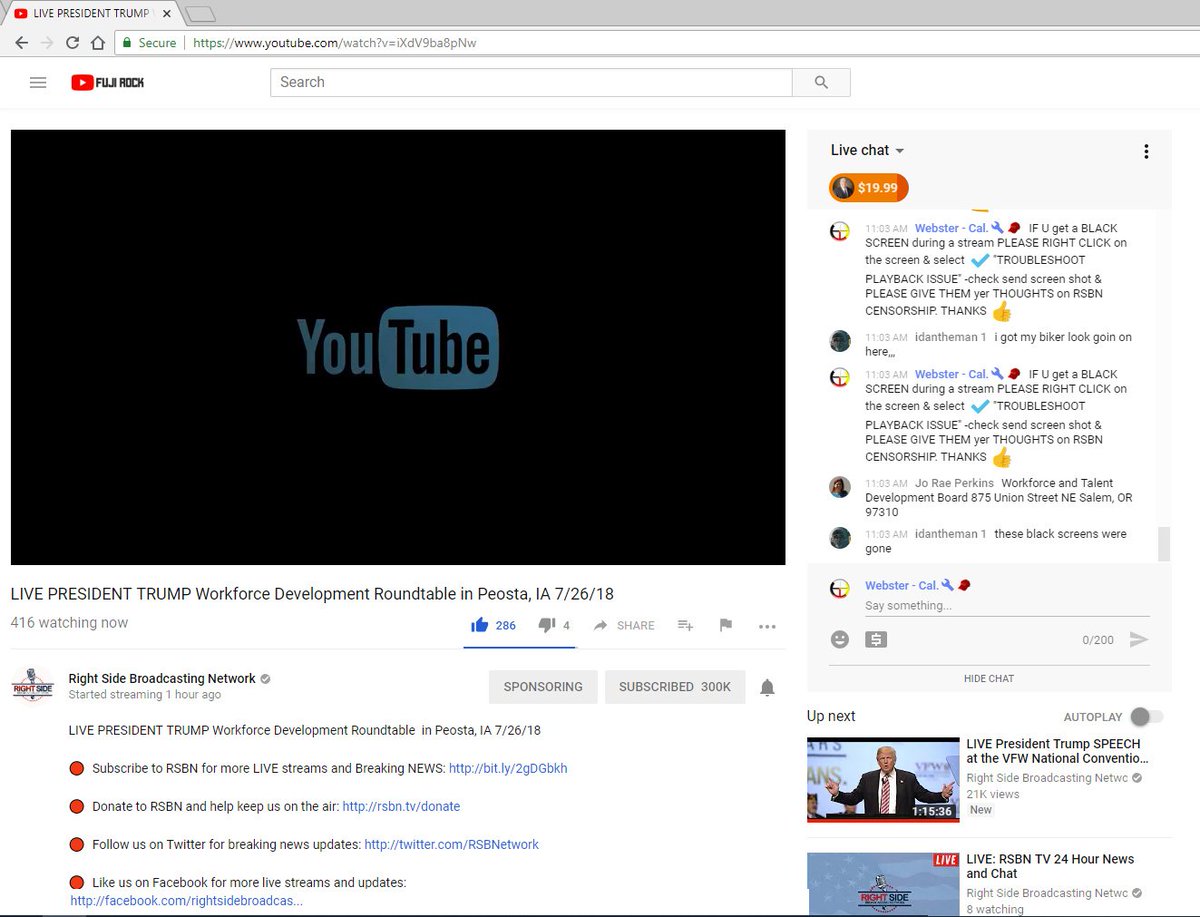
Task: Open Super Chat dollar icon
Action: (x=876, y=639)
